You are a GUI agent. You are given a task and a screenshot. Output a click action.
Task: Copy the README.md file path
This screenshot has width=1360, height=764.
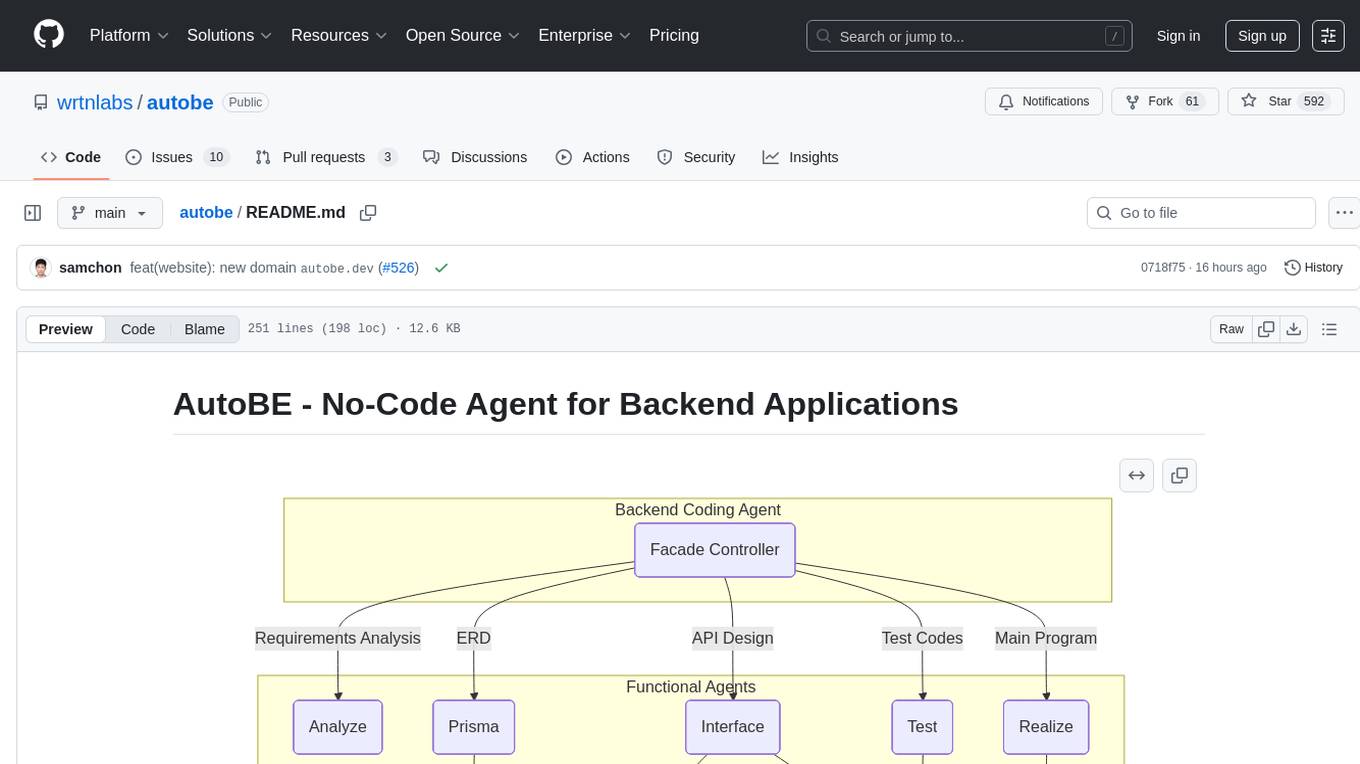[x=368, y=213]
